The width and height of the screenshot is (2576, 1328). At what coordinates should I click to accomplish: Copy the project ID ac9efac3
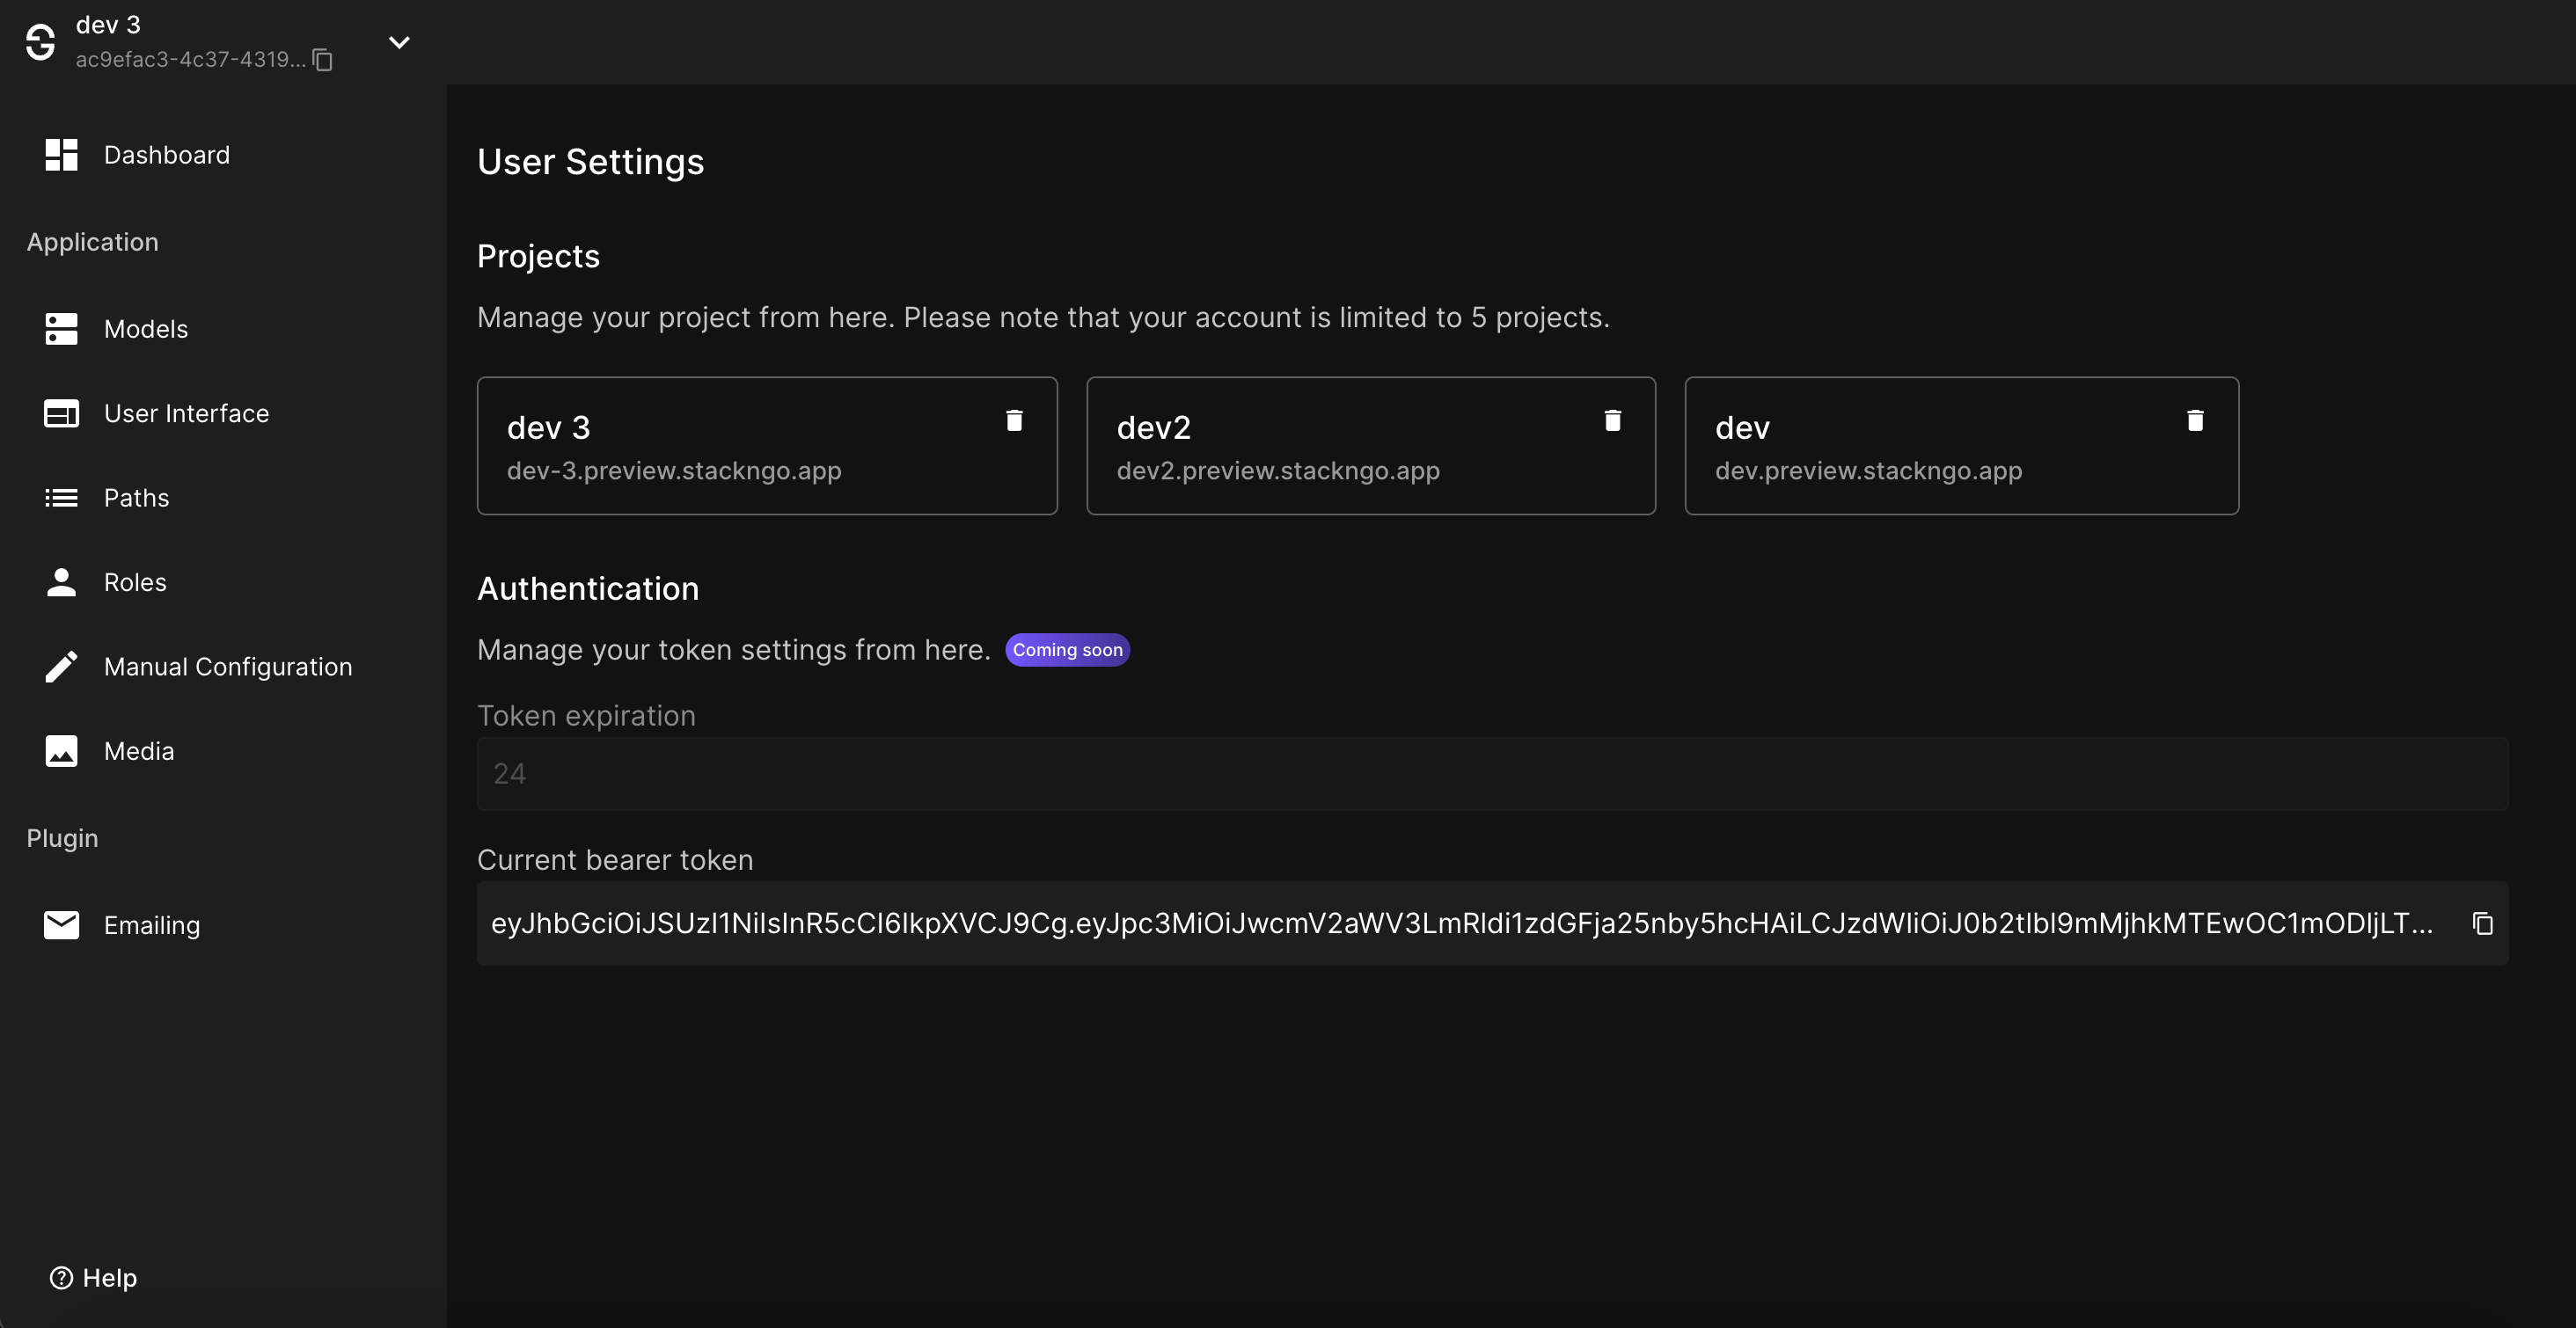click(321, 60)
